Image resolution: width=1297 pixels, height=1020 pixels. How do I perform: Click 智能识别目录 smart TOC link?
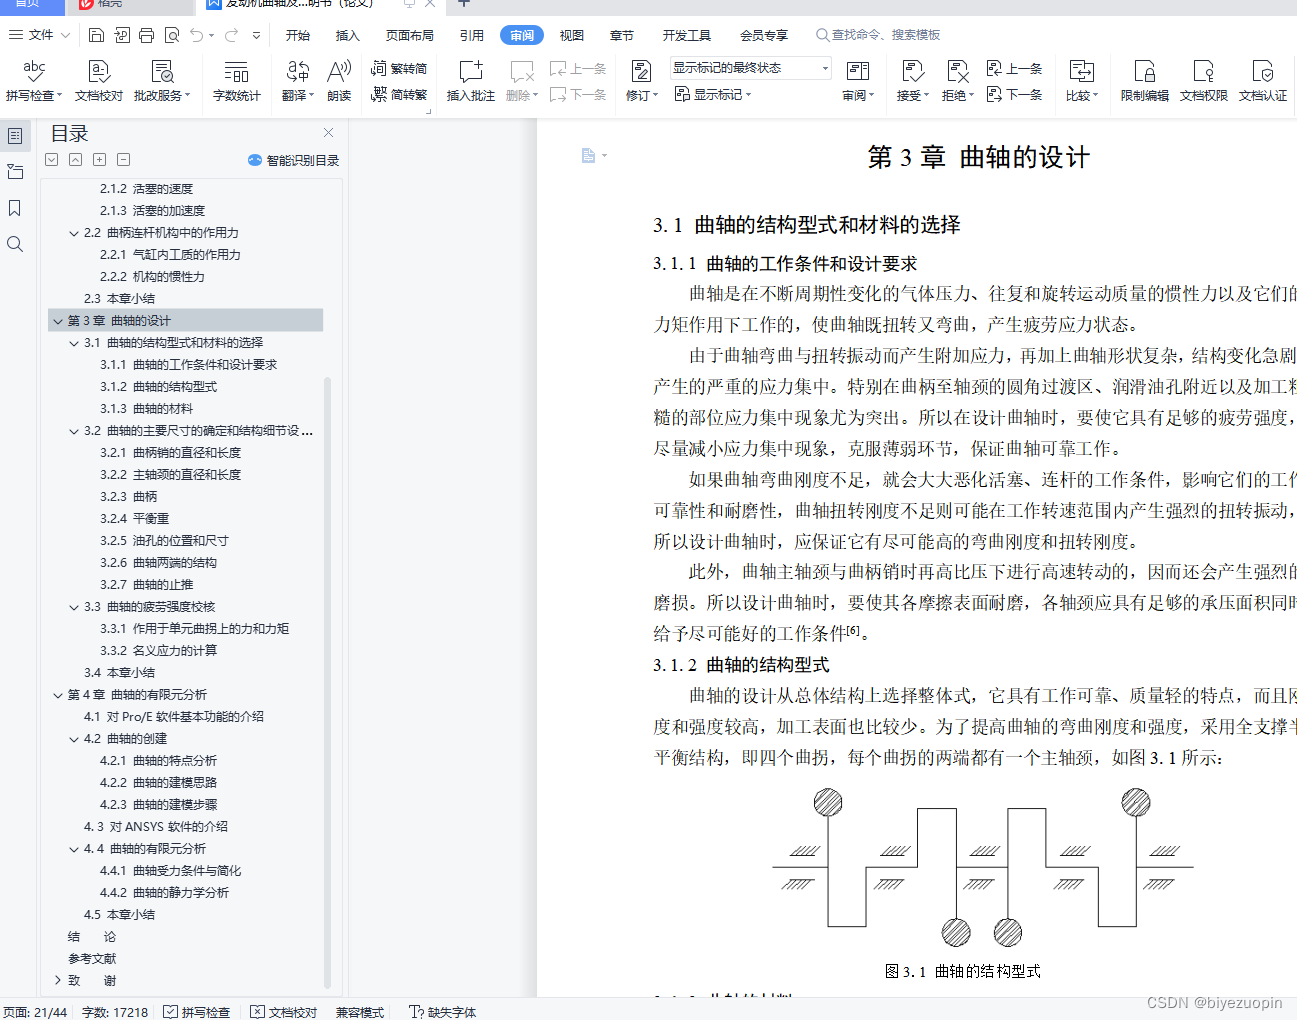[x=293, y=160]
